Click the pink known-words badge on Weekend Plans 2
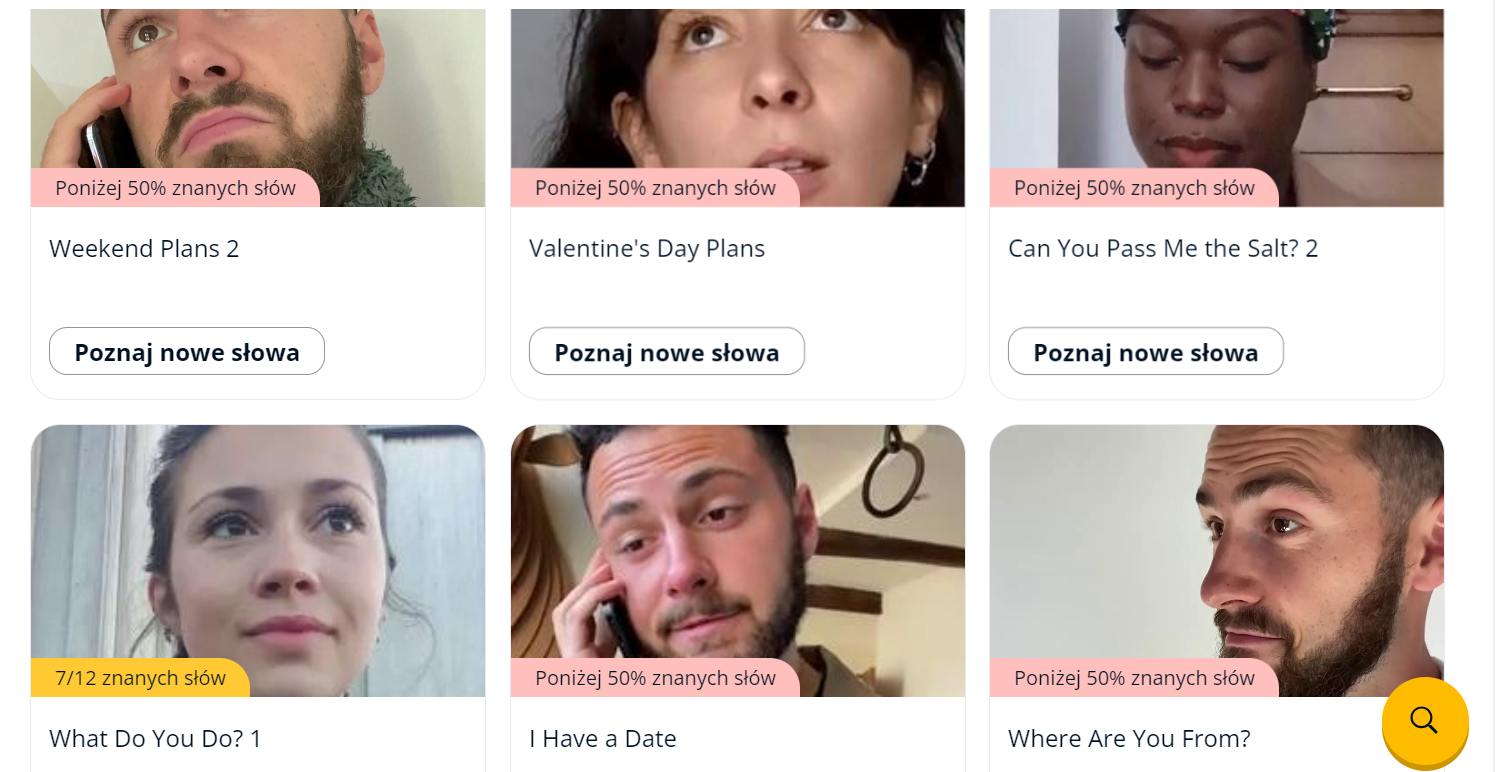1495x772 pixels. pos(175,188)
